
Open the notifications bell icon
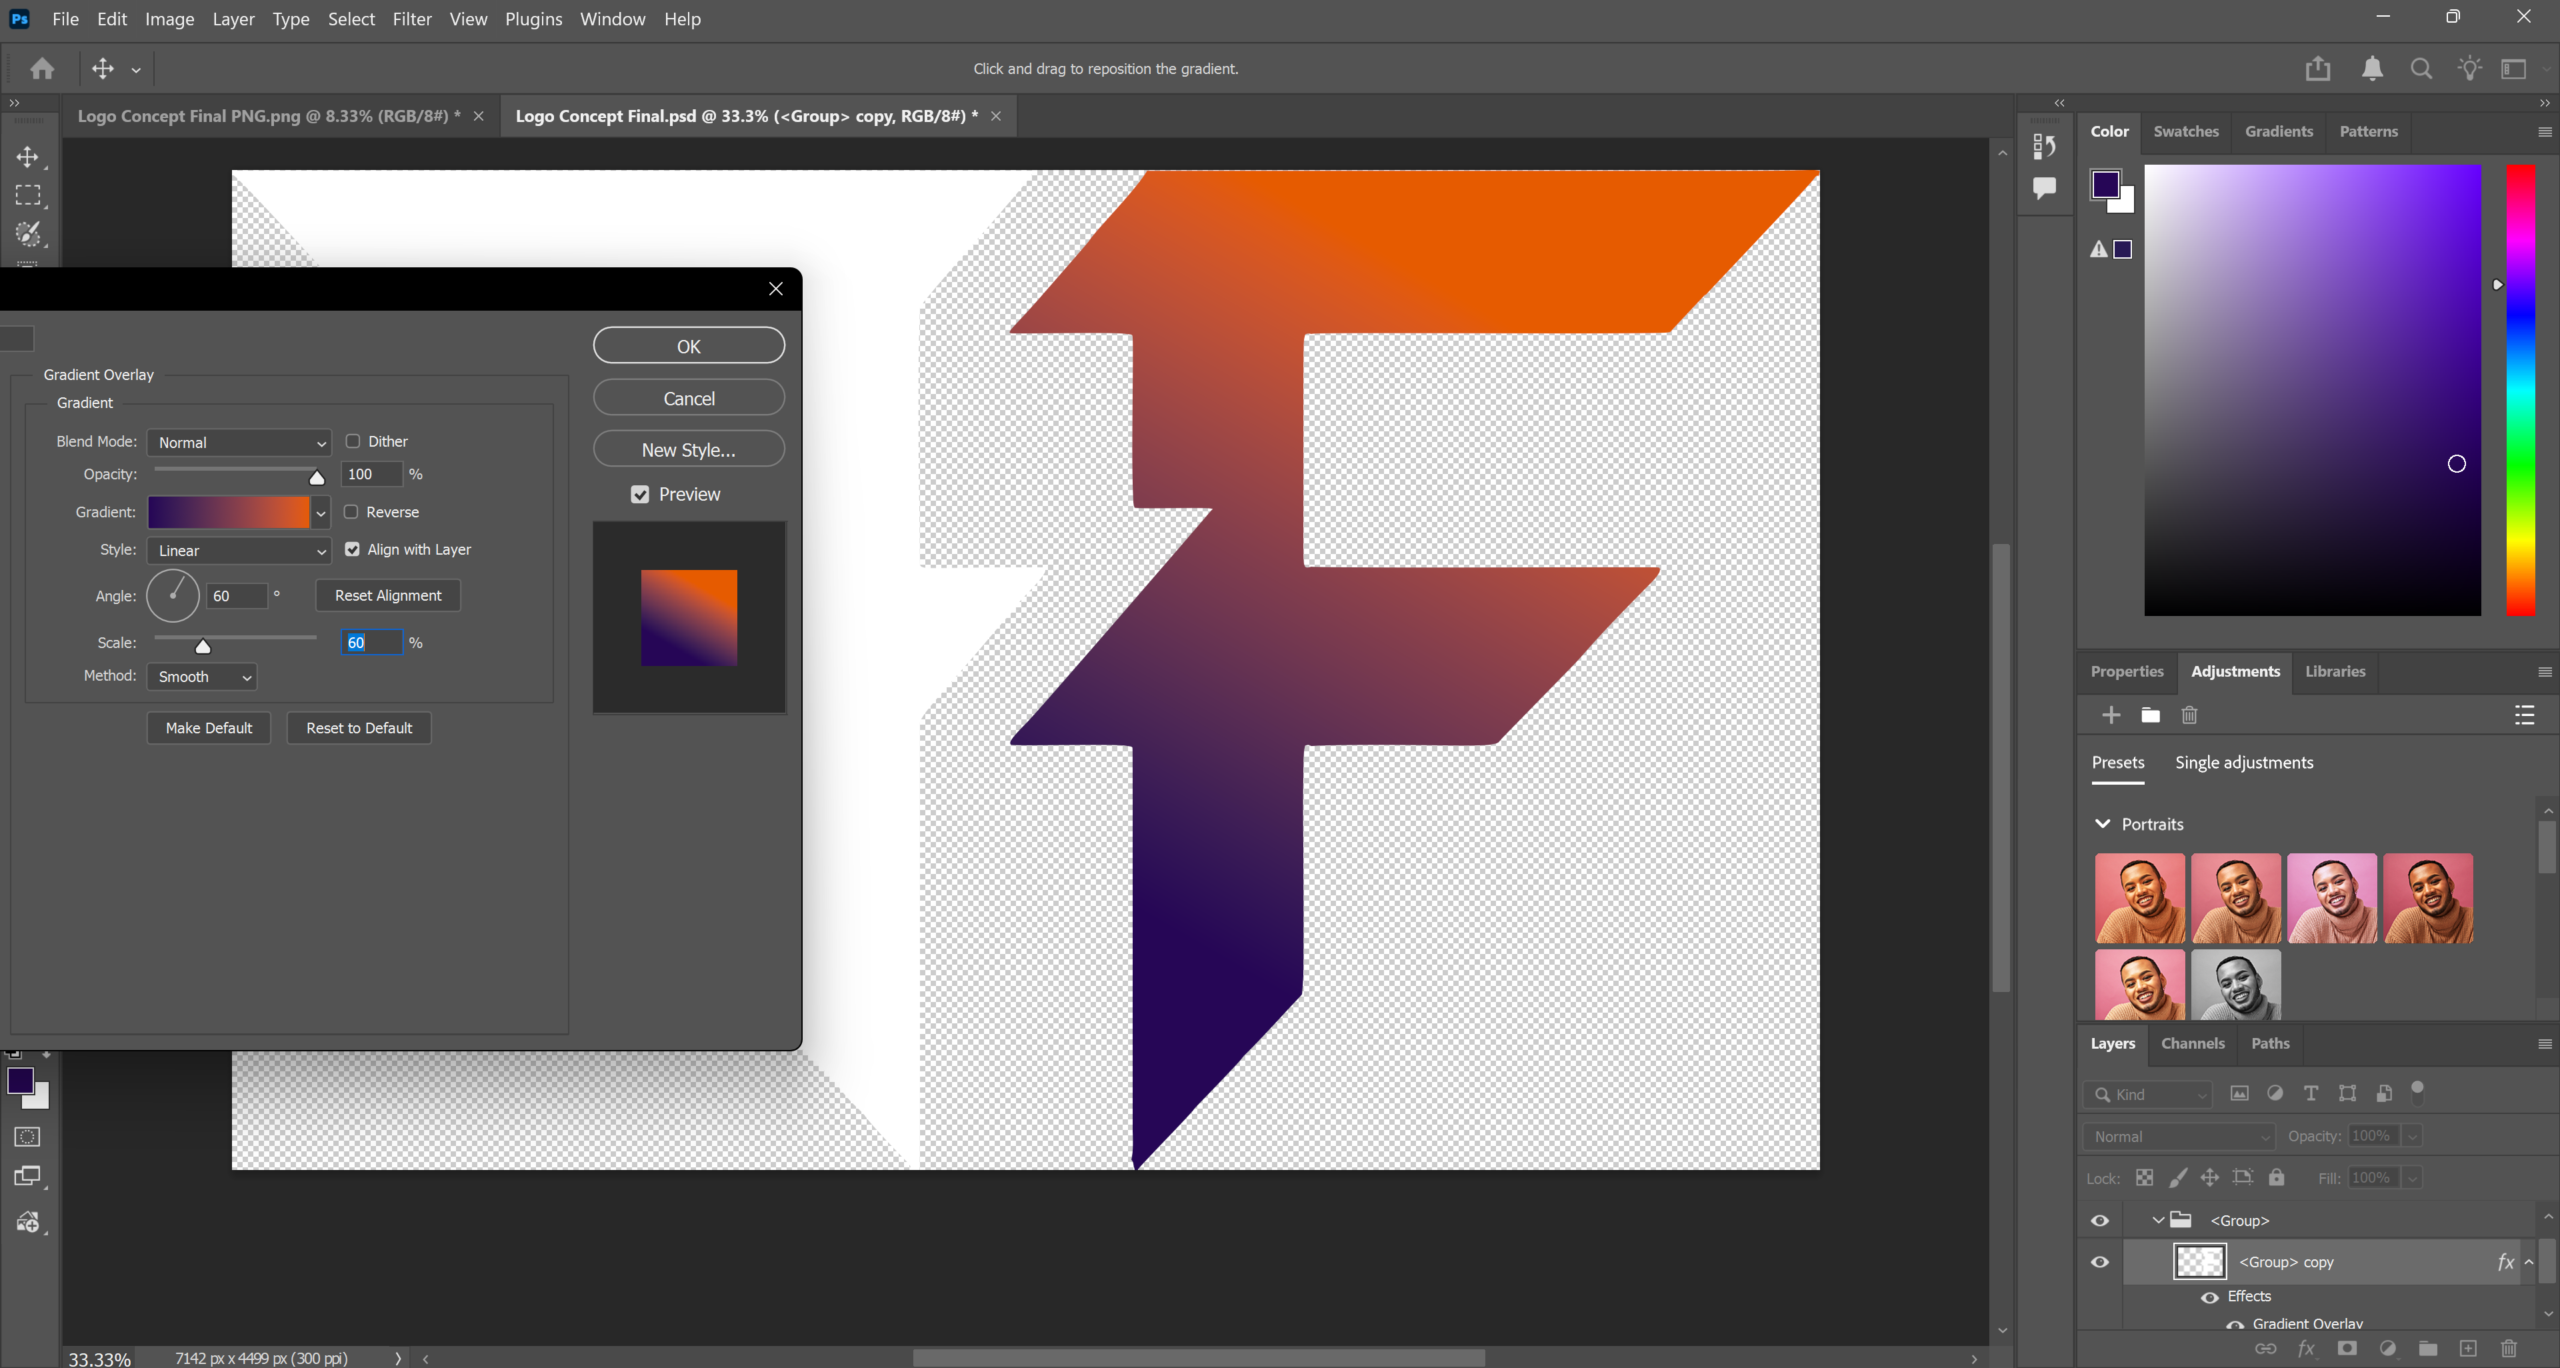coord(2372,69)
